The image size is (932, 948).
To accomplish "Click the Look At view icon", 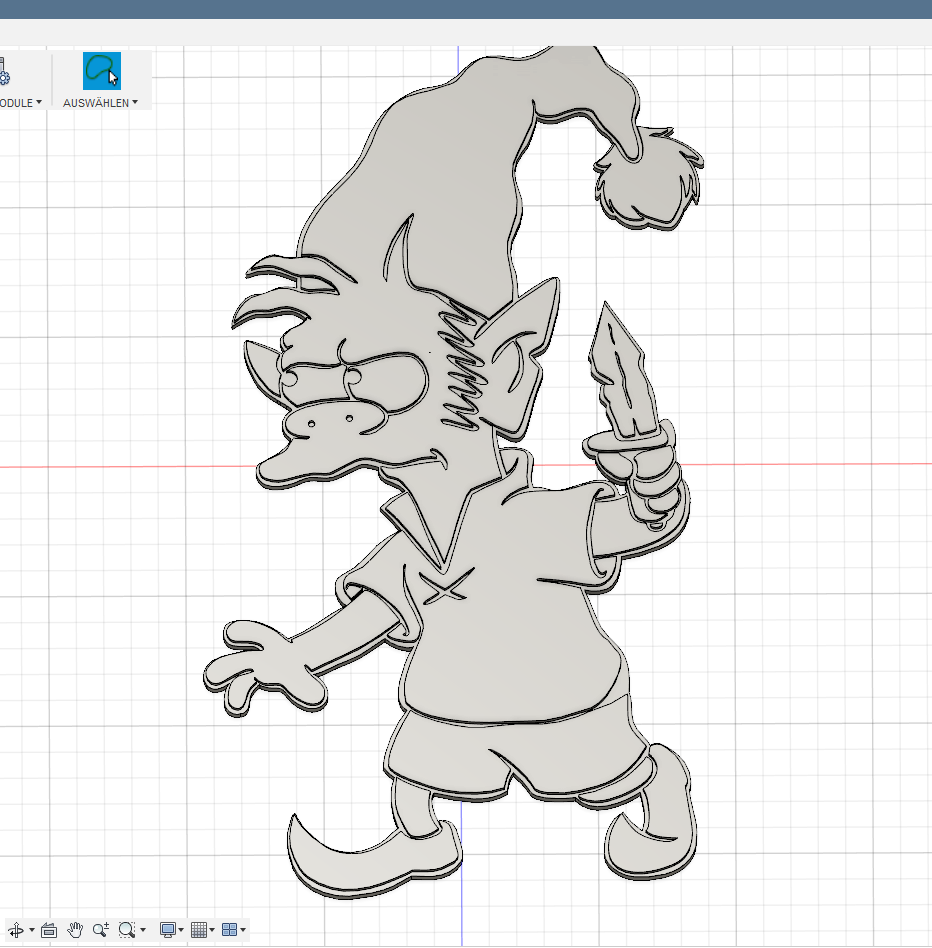I will [x=49, y=930].
